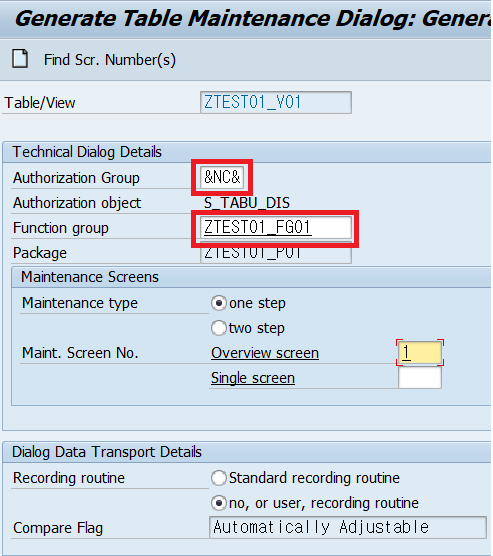Click the Authorization object label
Image resolution: width=493 pixels, height=556 pixels.
coord(77,203)
